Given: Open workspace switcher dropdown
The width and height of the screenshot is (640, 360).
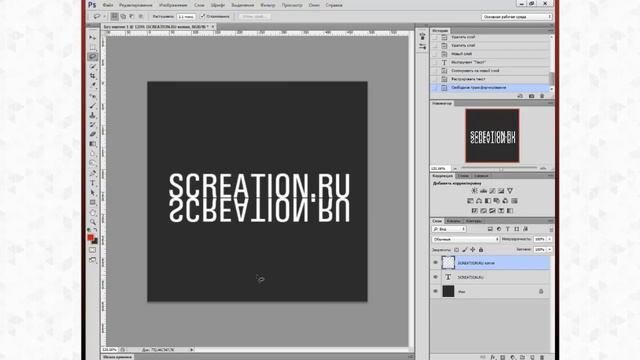Looking at the screenshot, I should (516, 17).
